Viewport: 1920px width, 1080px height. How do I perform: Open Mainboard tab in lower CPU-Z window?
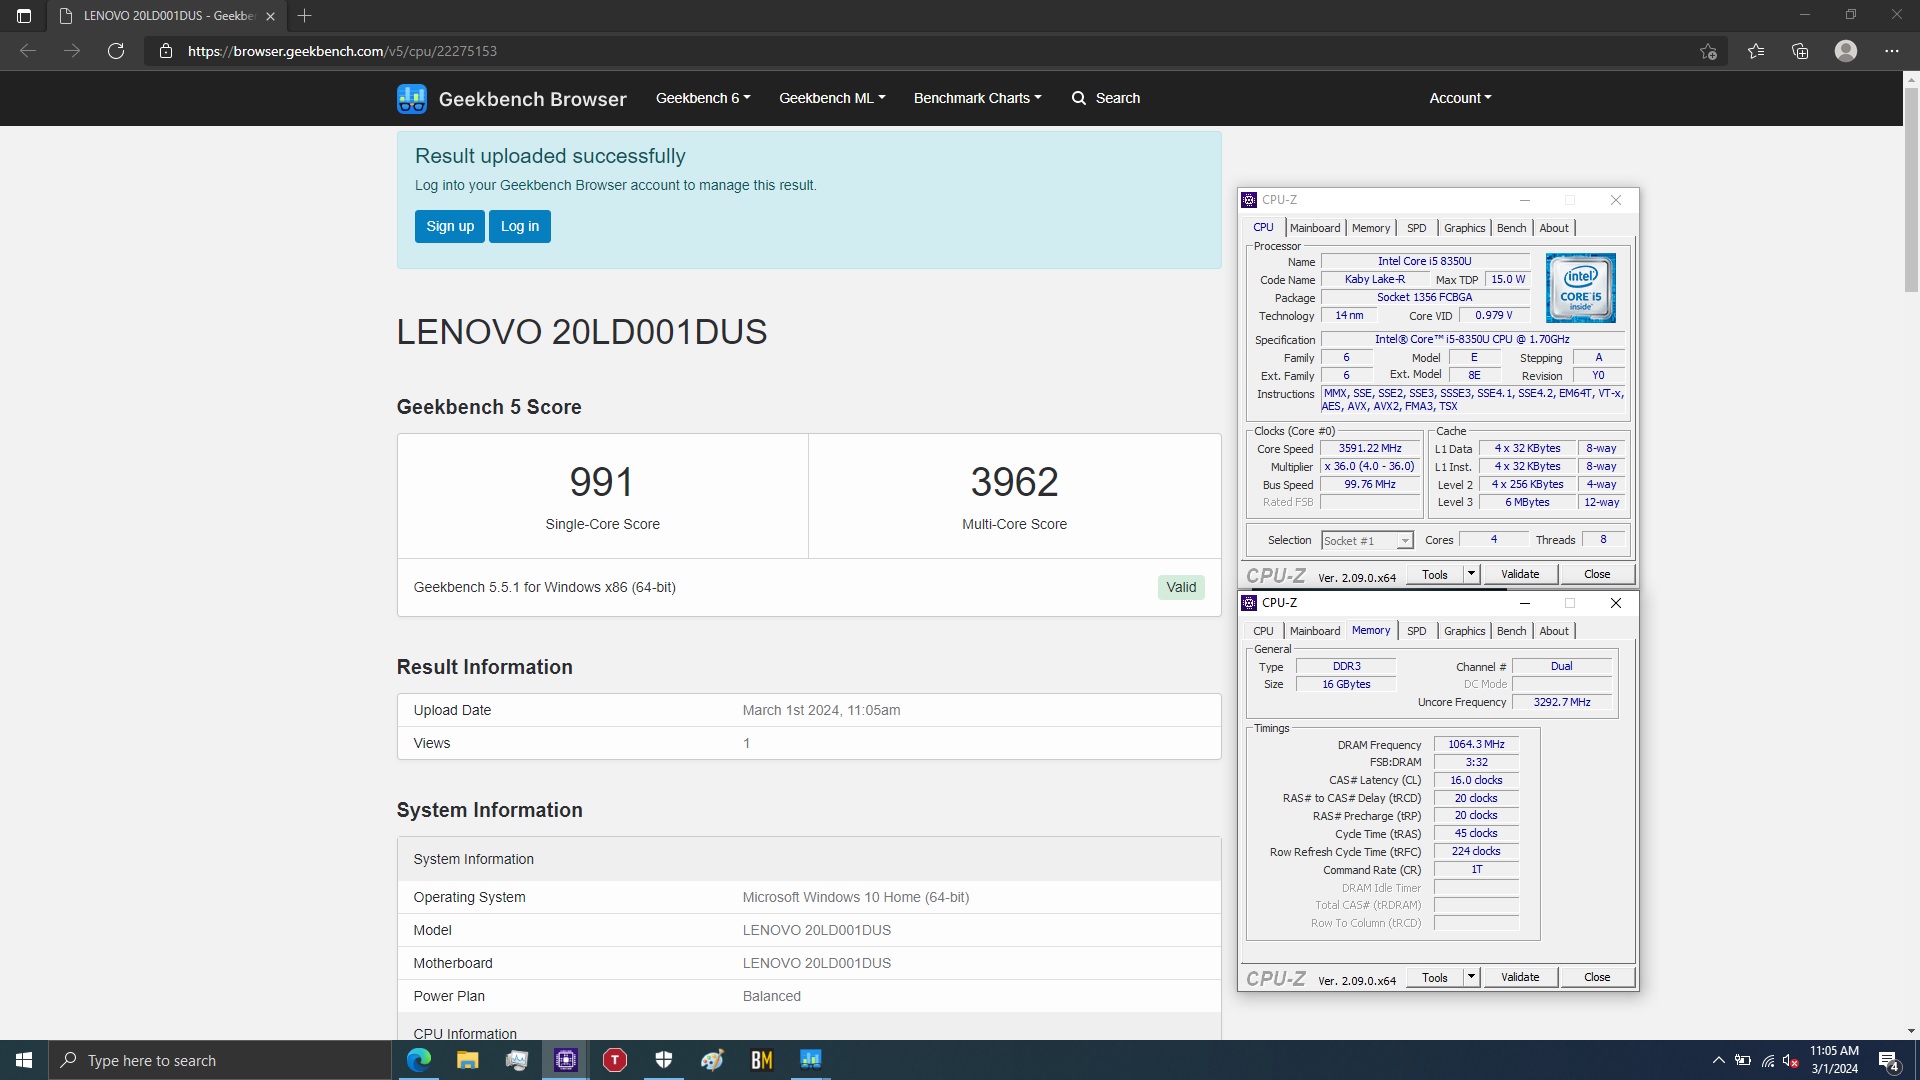tap(1314, 631)
